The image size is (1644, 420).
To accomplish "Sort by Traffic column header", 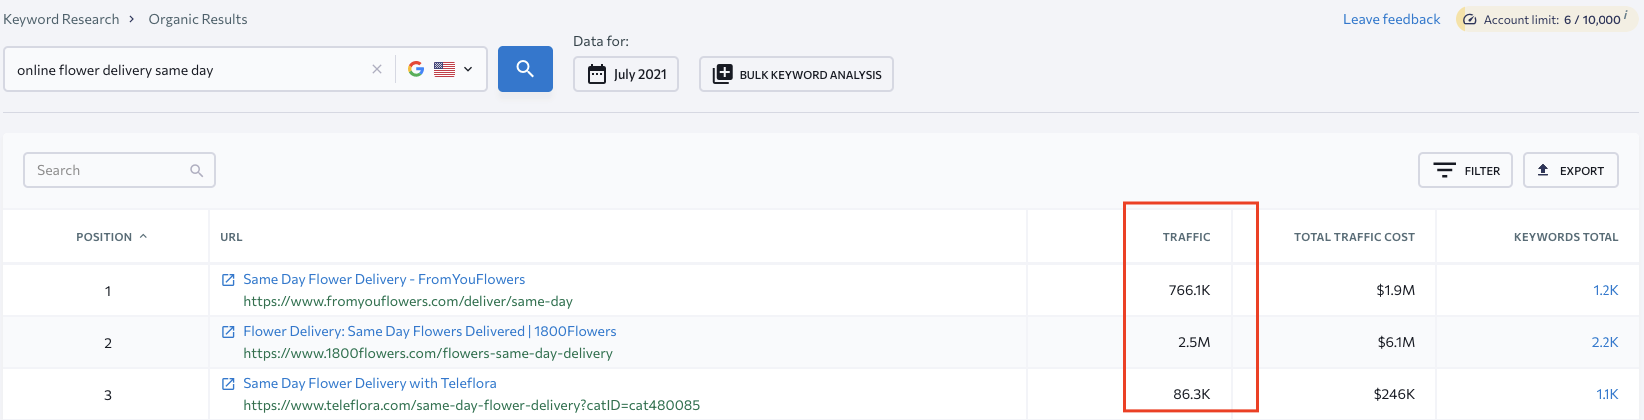I will point(1186,237).
